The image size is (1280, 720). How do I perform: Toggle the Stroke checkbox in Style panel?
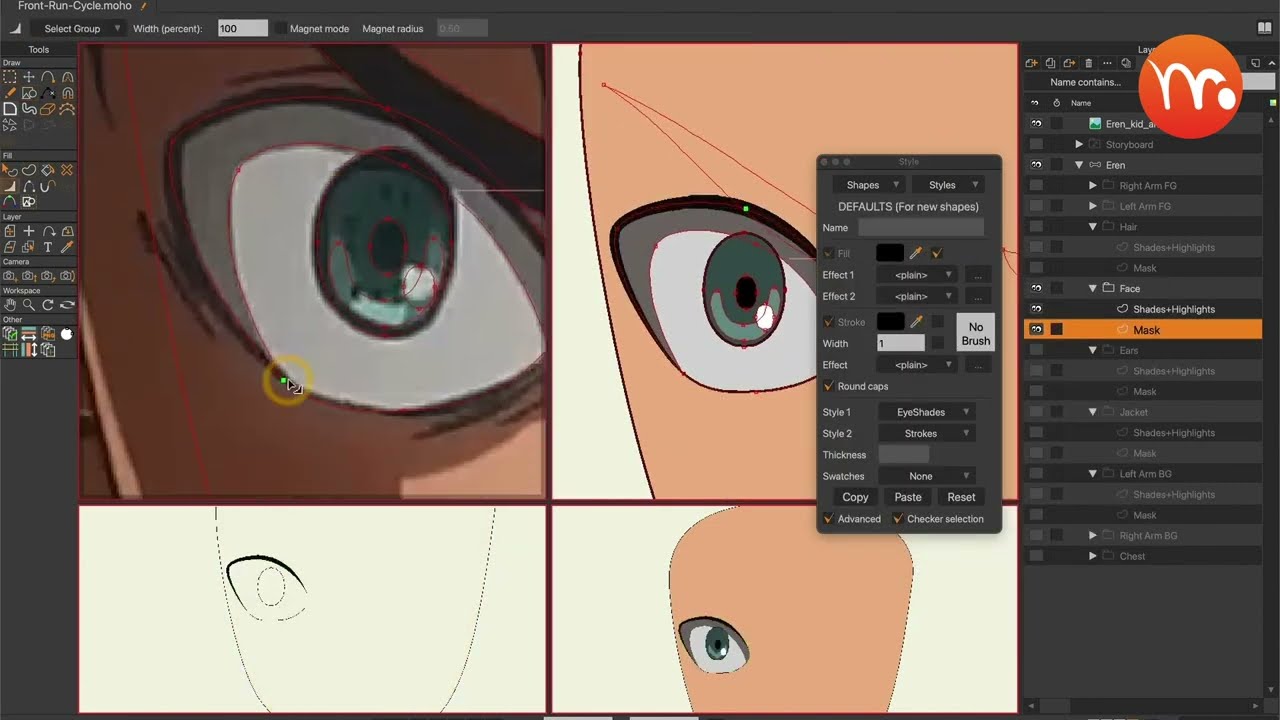coord(828,322)
